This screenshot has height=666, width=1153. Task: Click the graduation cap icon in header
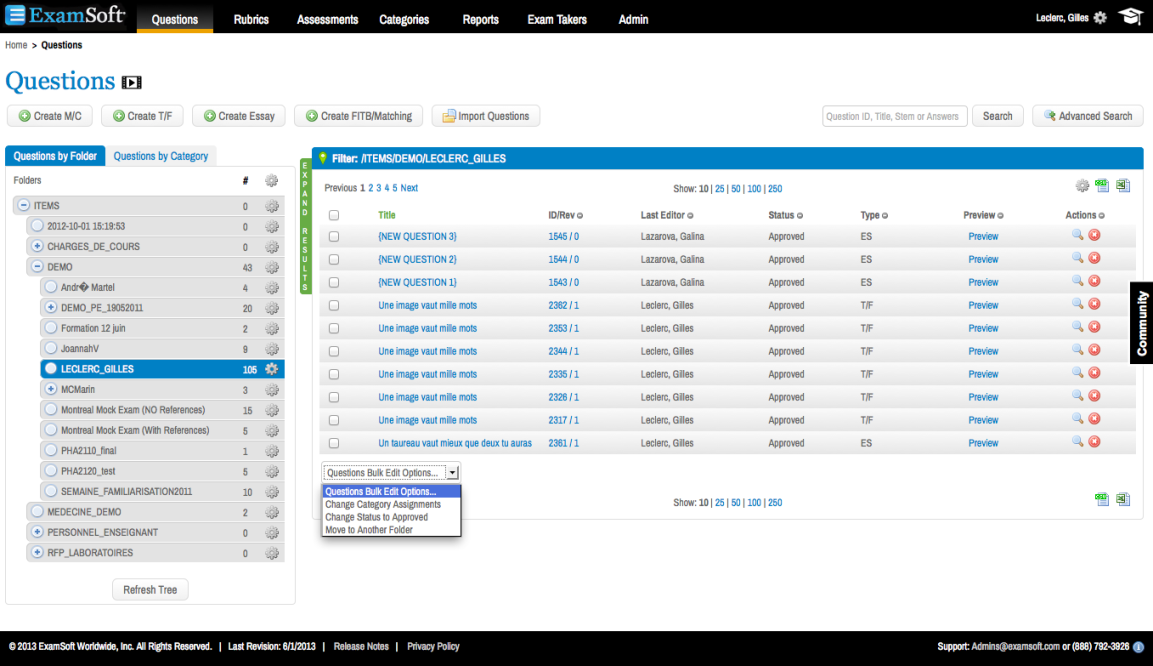[x=1130, y=16]
